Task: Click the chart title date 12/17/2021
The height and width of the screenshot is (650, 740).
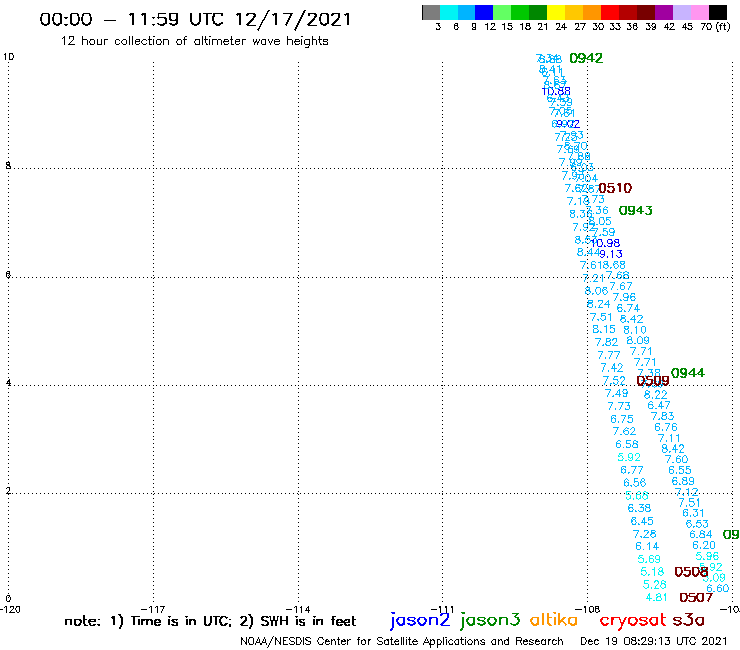Action: pos(293,19)
